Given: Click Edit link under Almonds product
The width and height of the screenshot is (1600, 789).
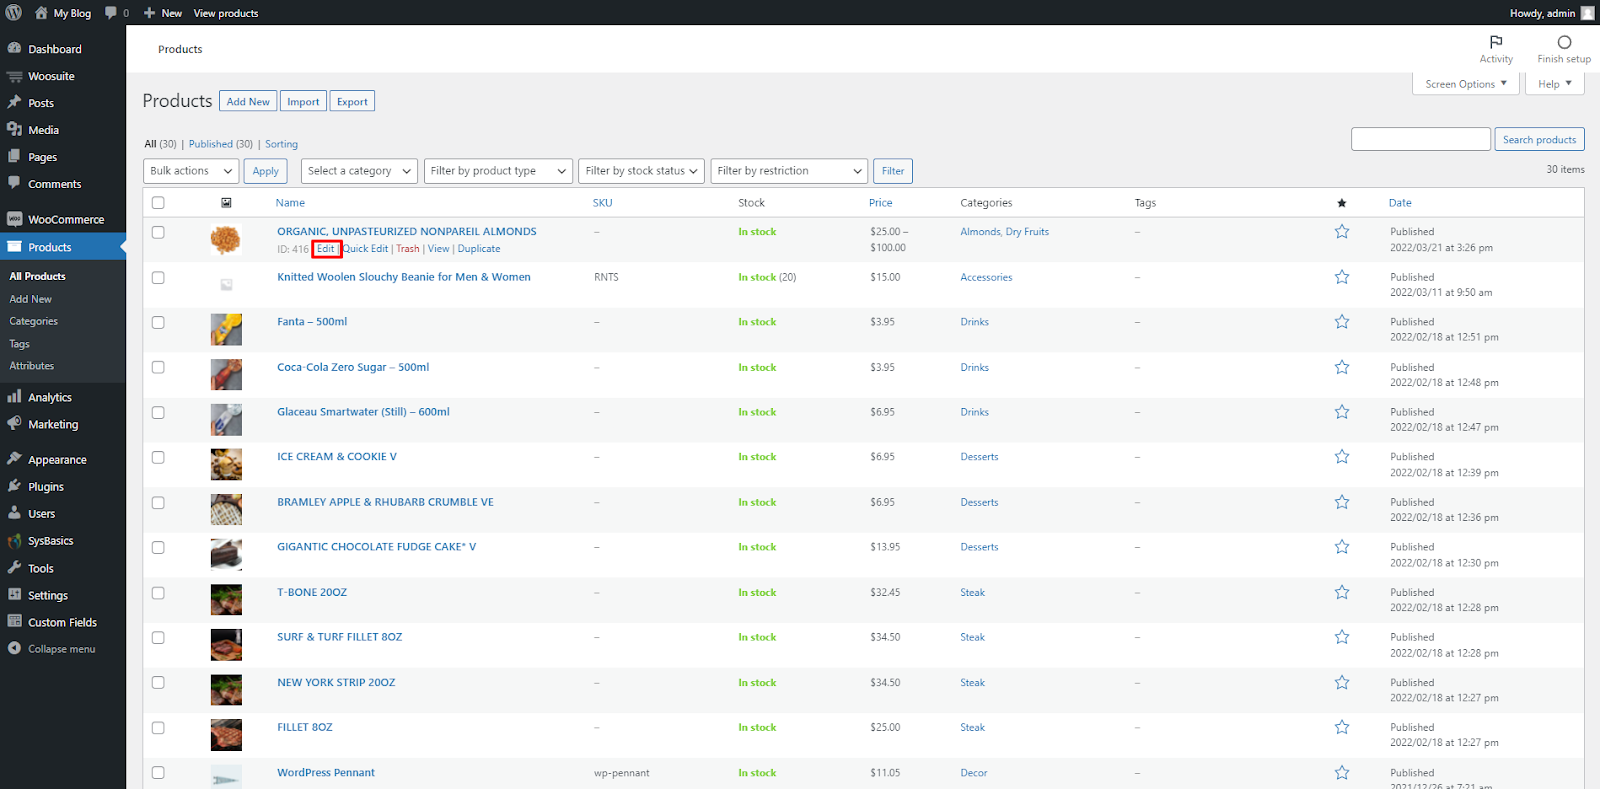Looking at the screenshot, I should point(326,249).
